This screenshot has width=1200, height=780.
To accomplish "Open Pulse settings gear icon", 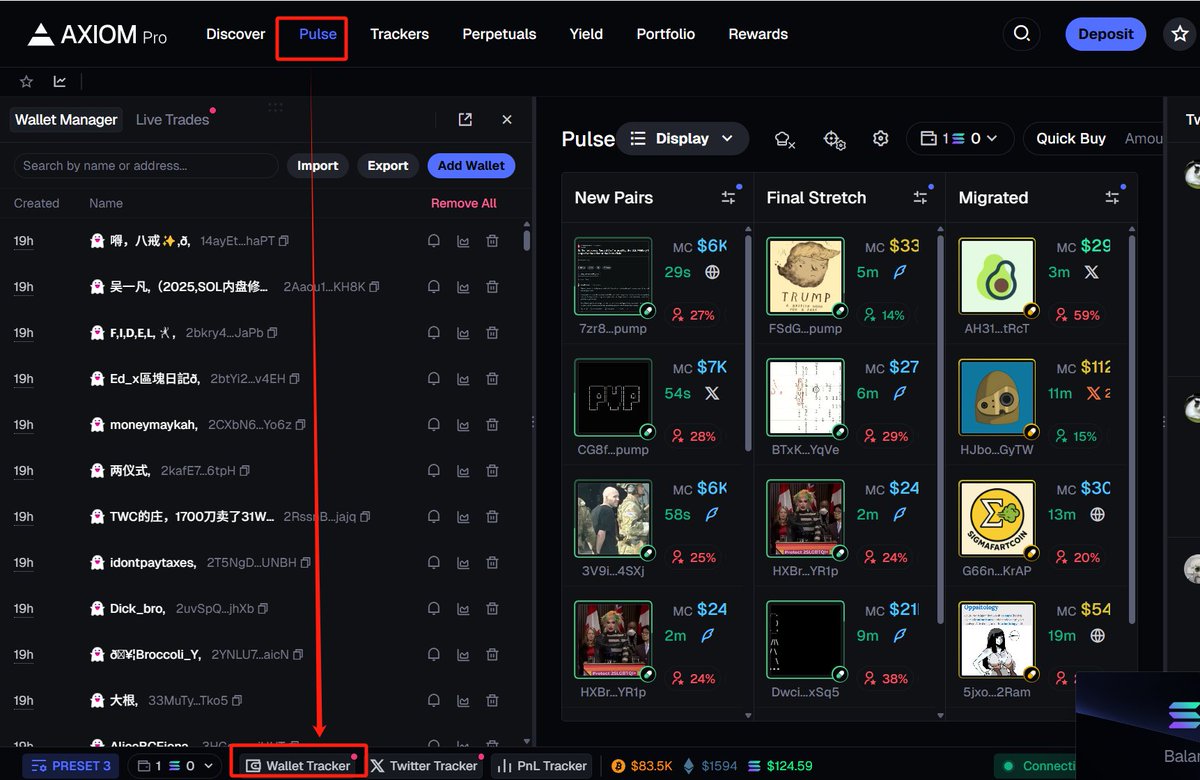I will 880,139.
